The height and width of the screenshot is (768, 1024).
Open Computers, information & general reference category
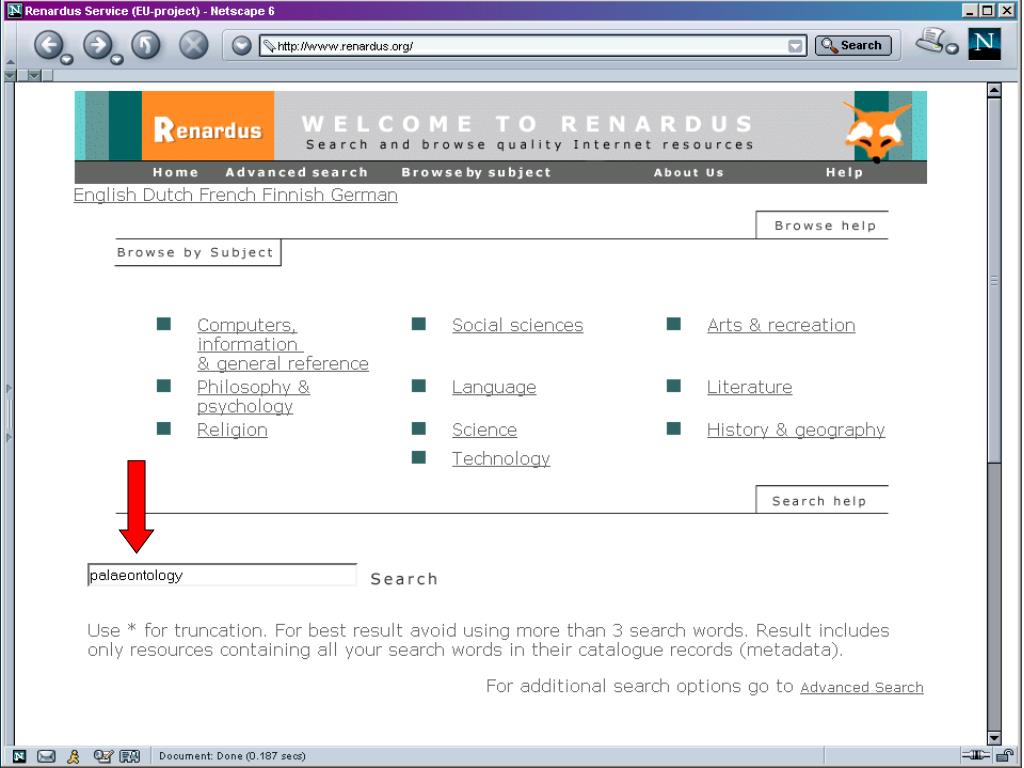(283, 344)
